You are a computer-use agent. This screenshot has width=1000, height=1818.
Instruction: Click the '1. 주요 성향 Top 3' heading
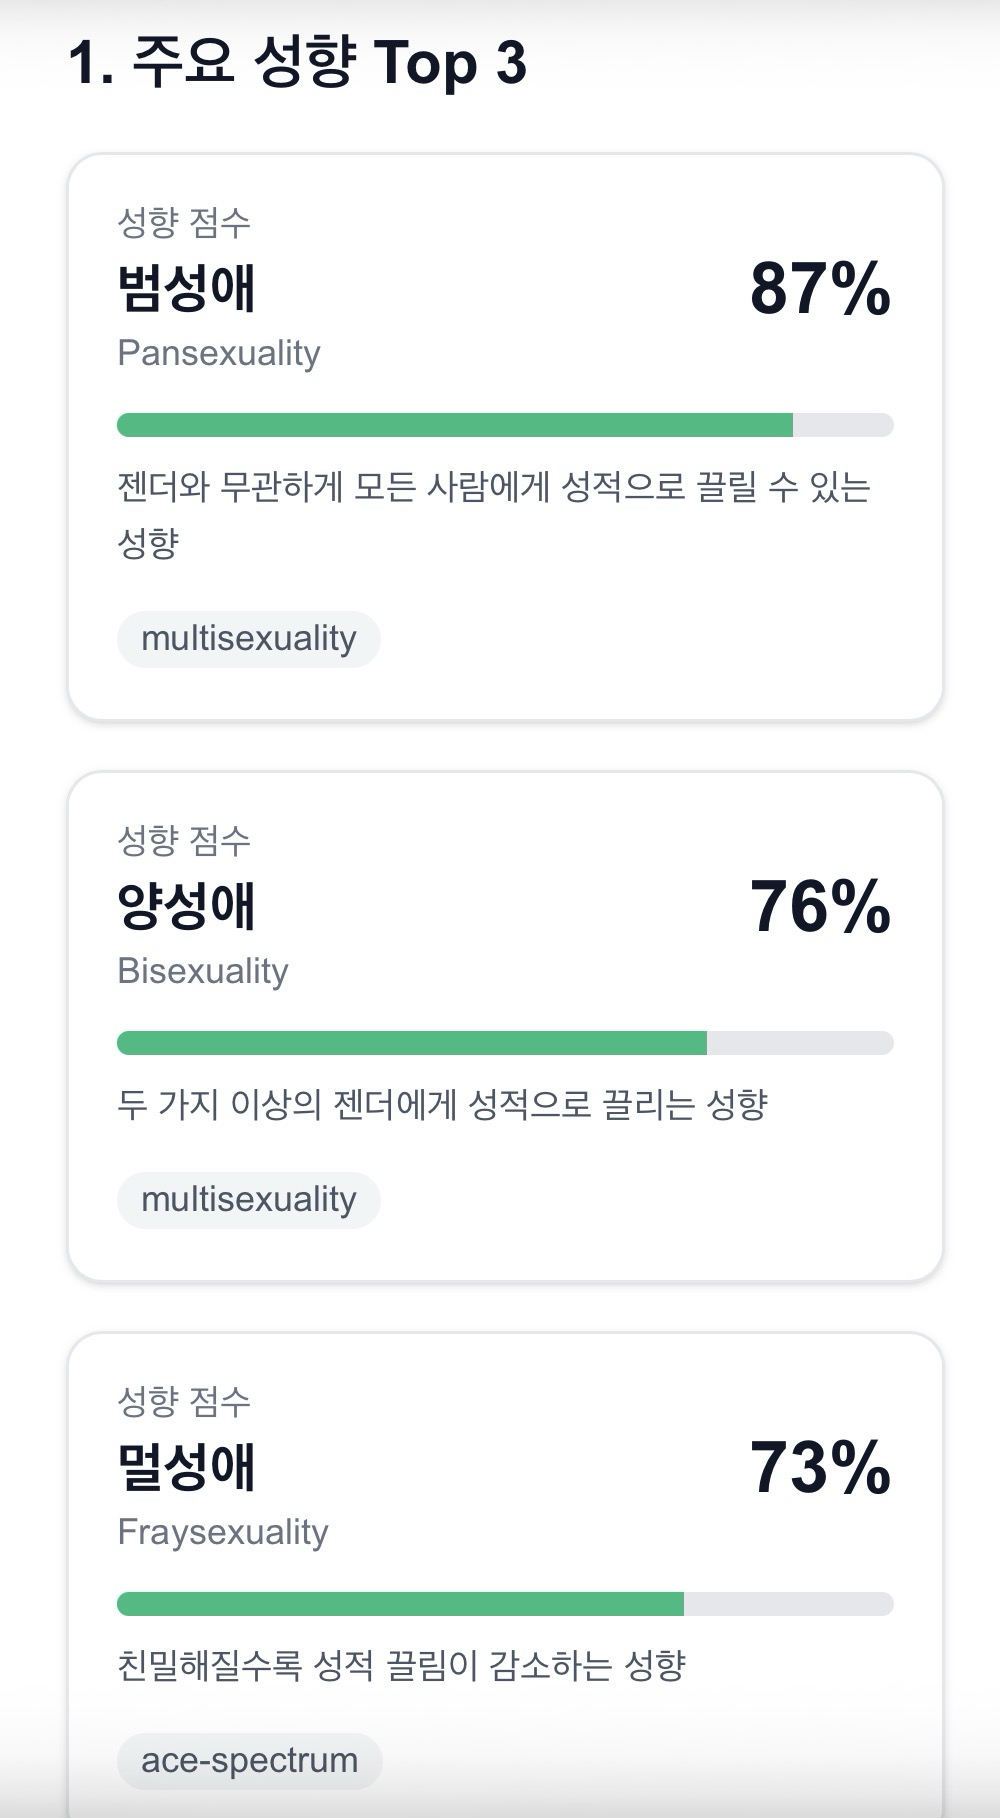click(x=297, y=63)
